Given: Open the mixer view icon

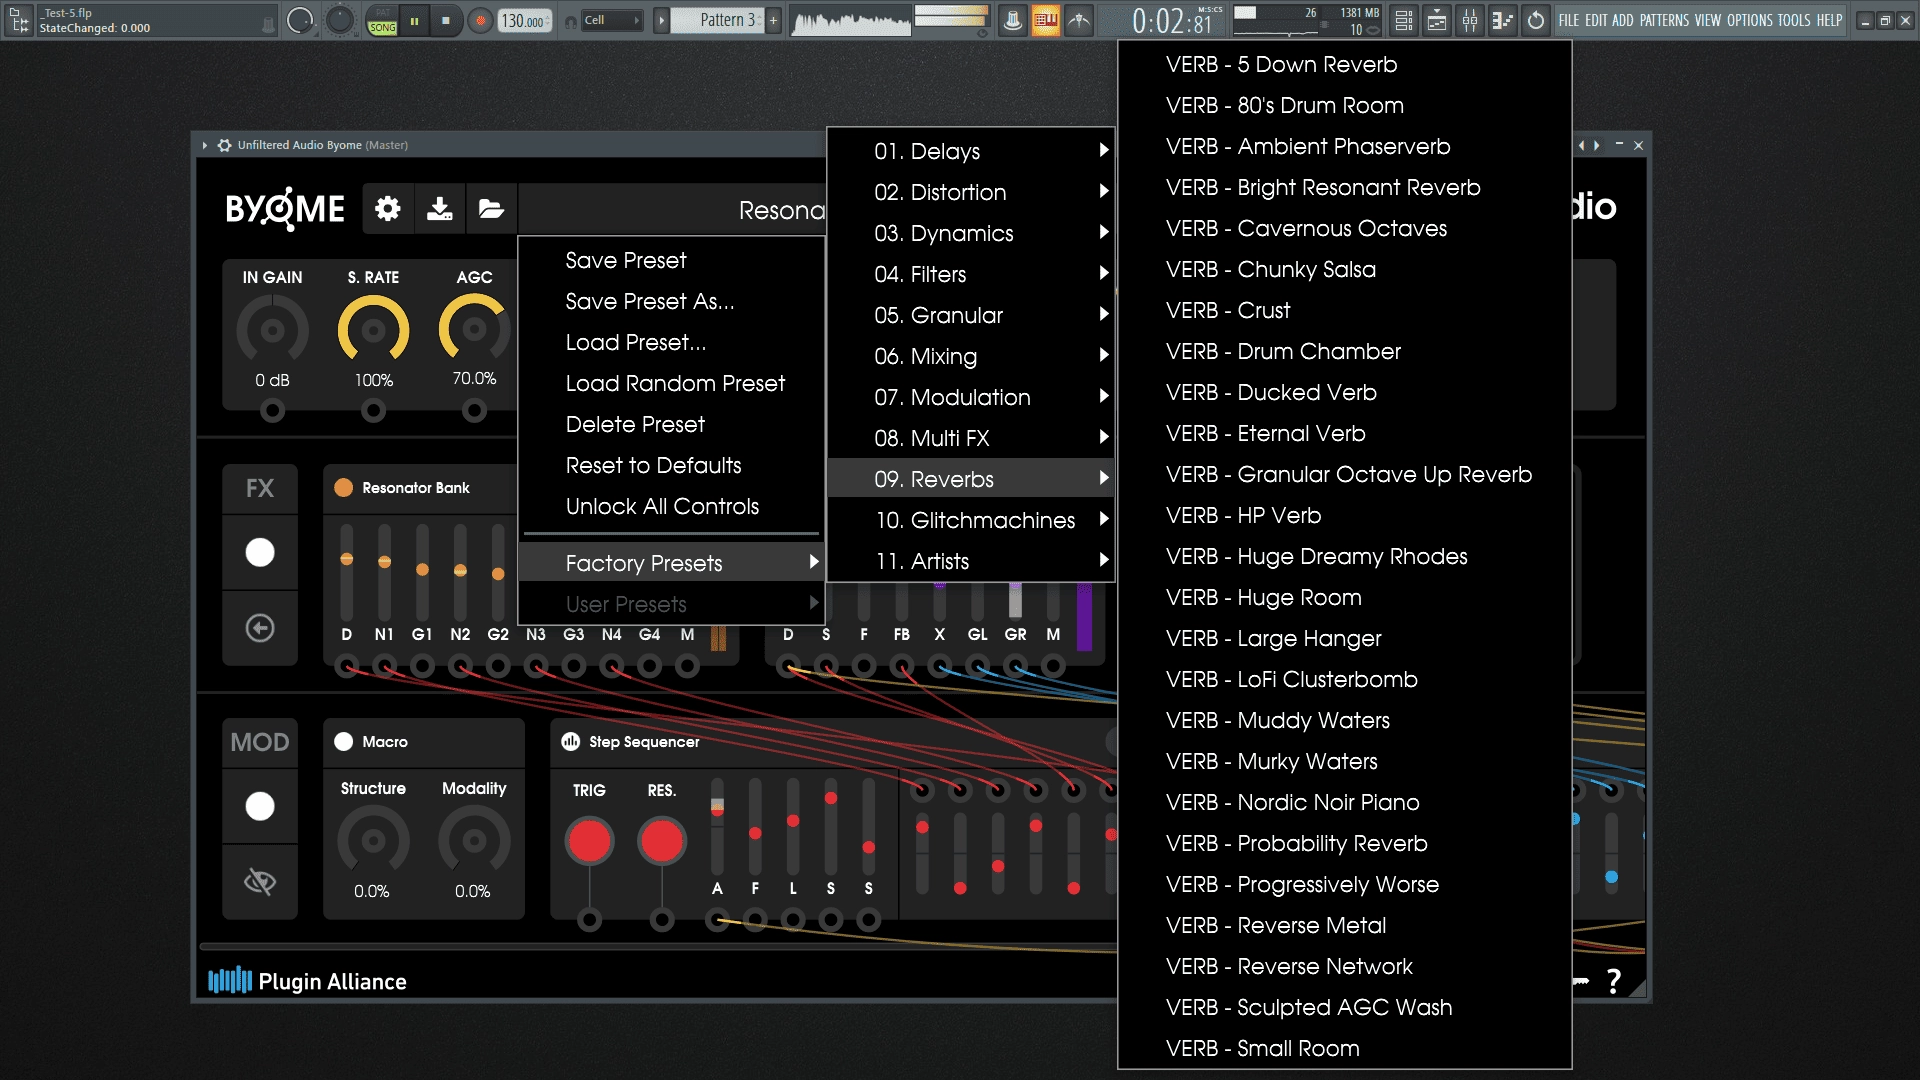Looking at the screenshot, I should [x=1470, y=20].
